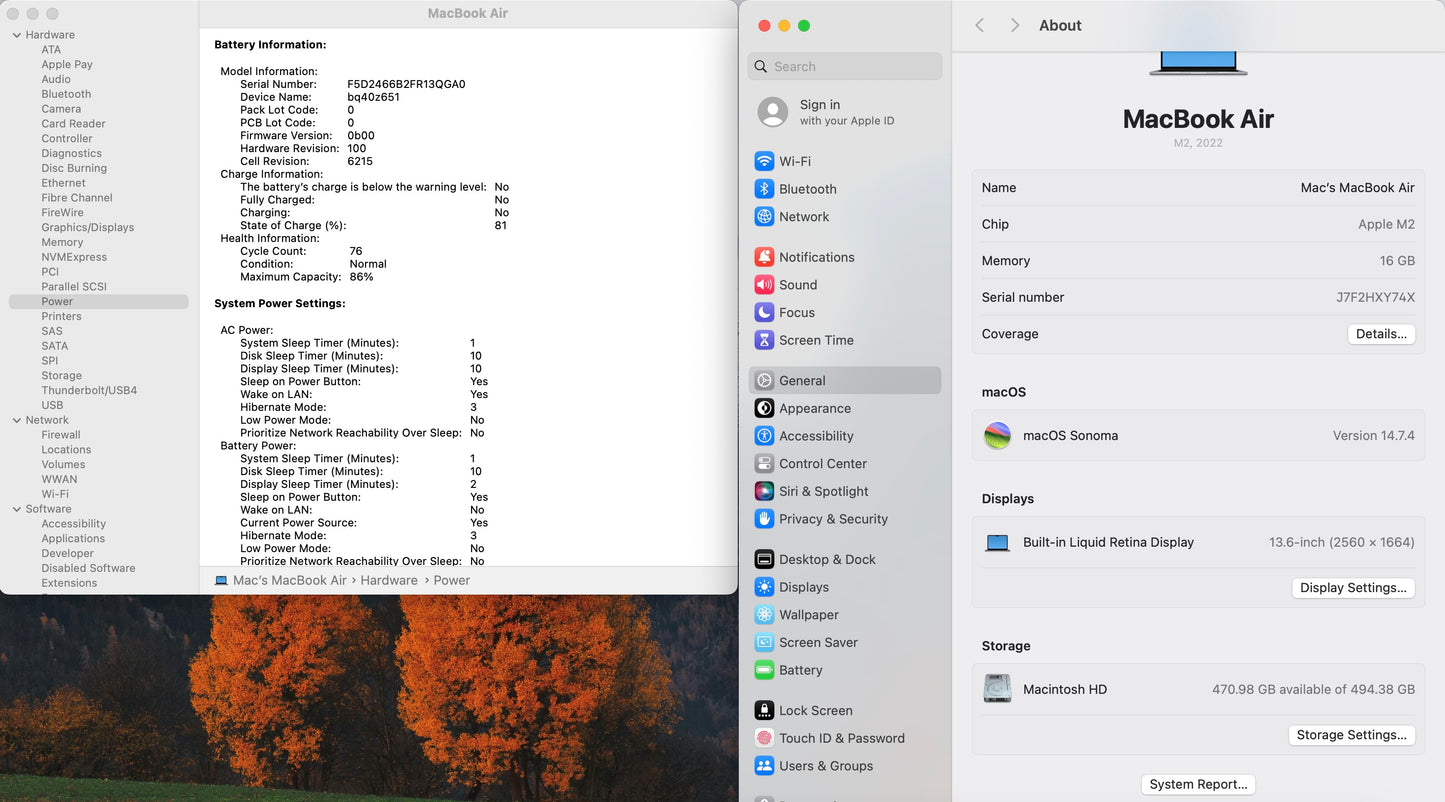Viewport: 1445px width, 802px height.
Task: Click the Version 14.7.4 text
Action: coord(1373,436)
